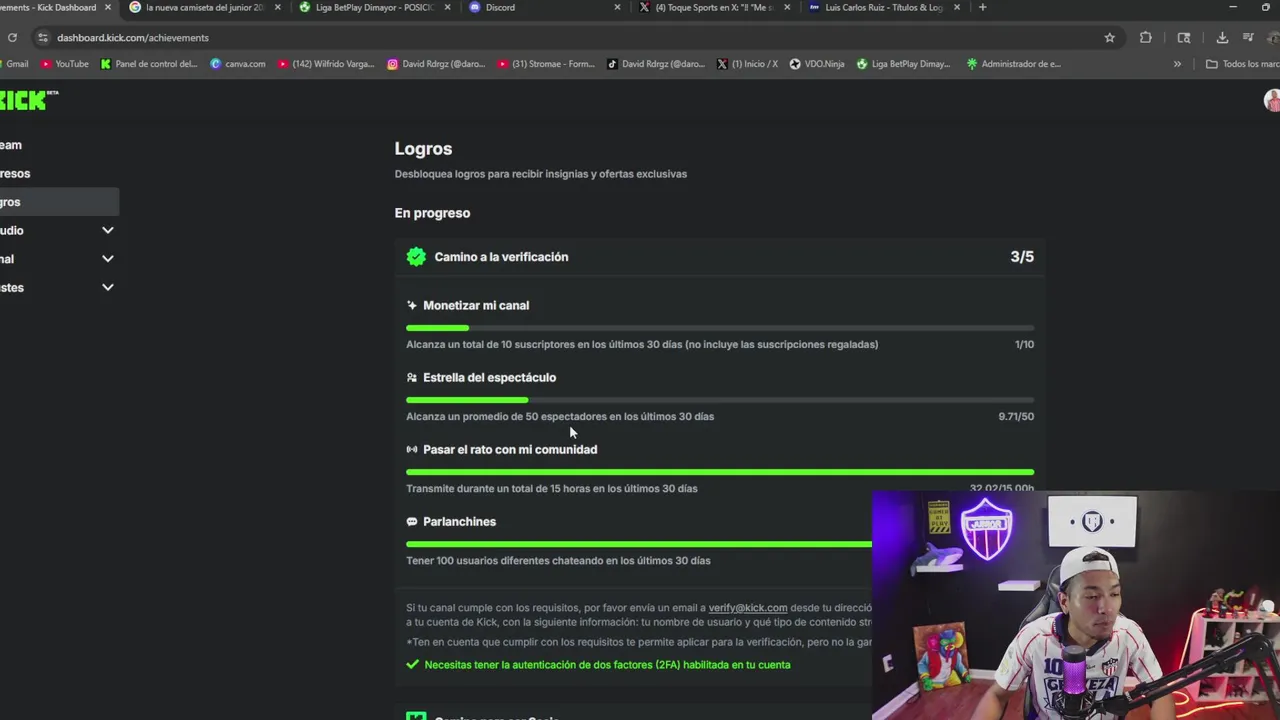Screen dimensions: 1280x720
Task: Click the site info icon in address bar
Action: [x=42, y=38]
